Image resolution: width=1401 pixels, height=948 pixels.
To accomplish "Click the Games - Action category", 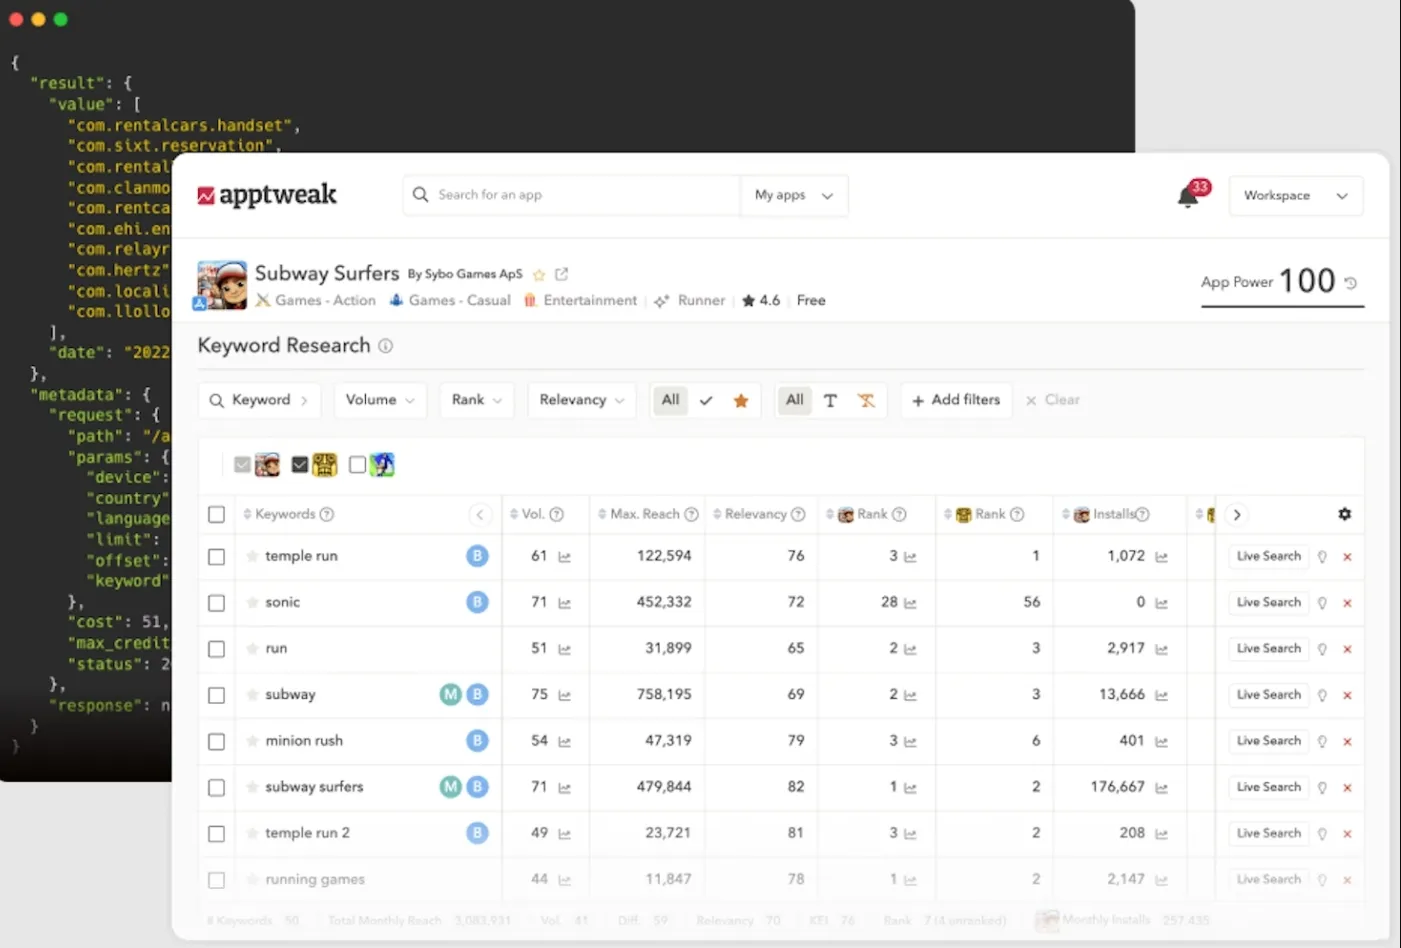I will 316,300.
